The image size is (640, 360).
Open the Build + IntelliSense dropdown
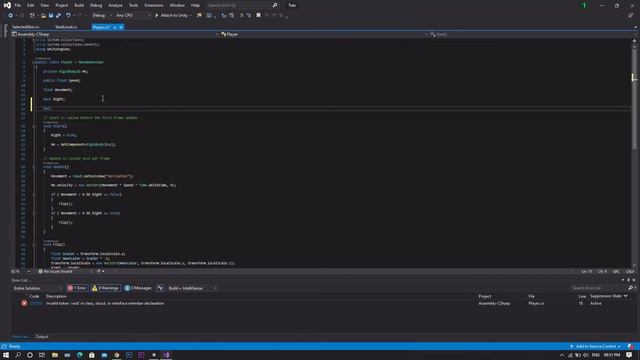pos(192,288)
